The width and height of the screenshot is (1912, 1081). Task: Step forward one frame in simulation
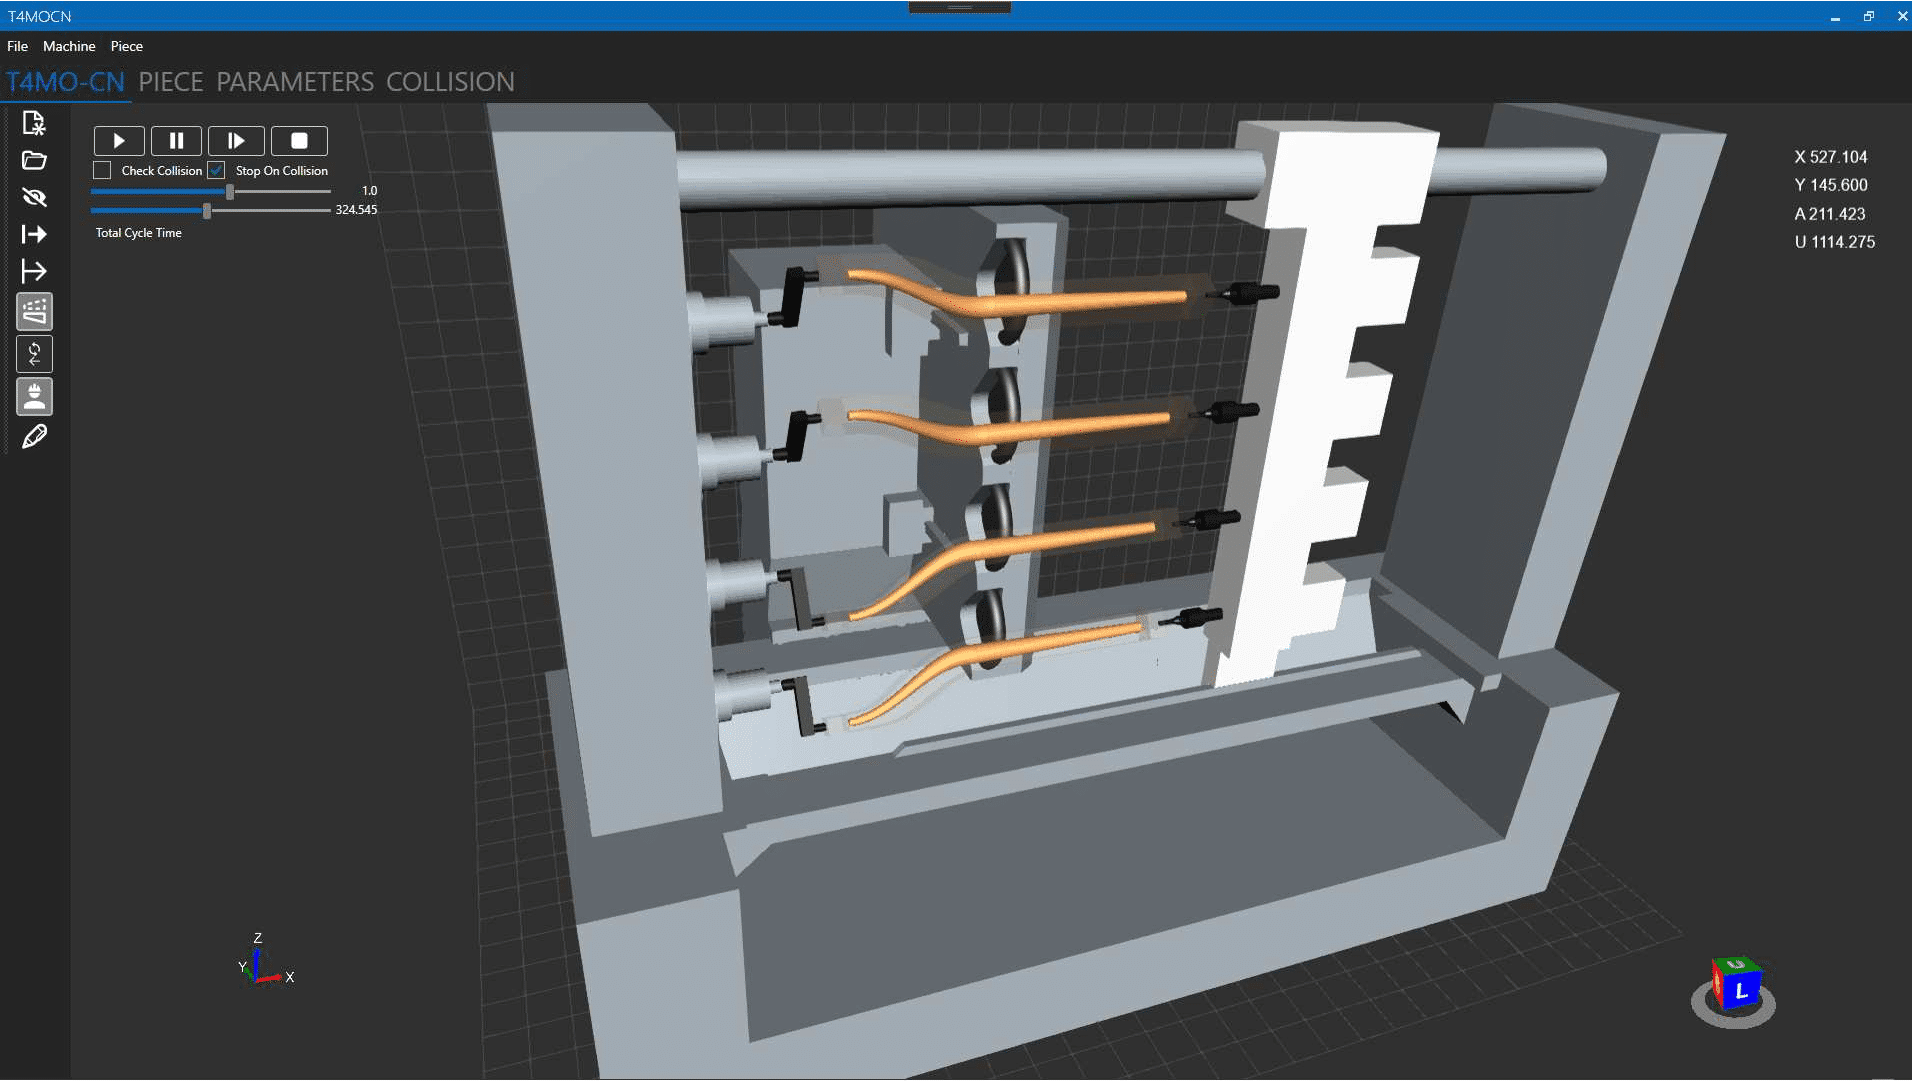tap(236, 141)
